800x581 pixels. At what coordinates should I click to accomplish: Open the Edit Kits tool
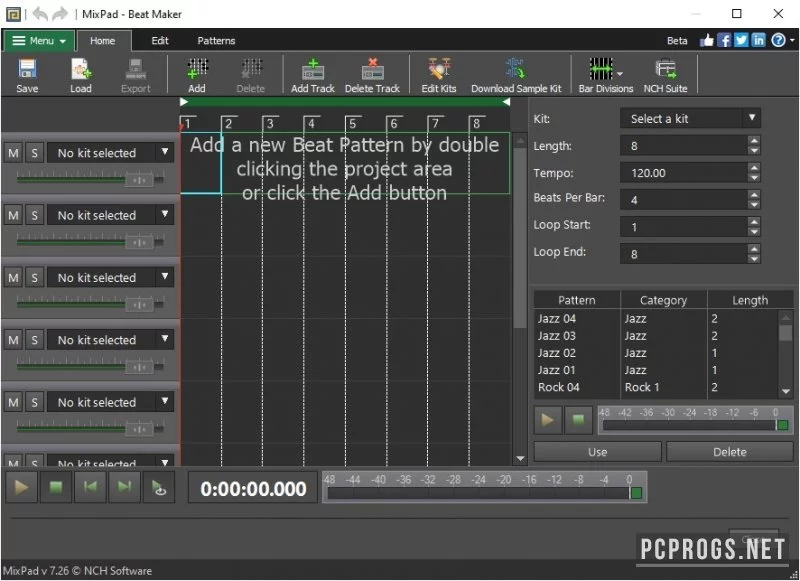point(439,75)
